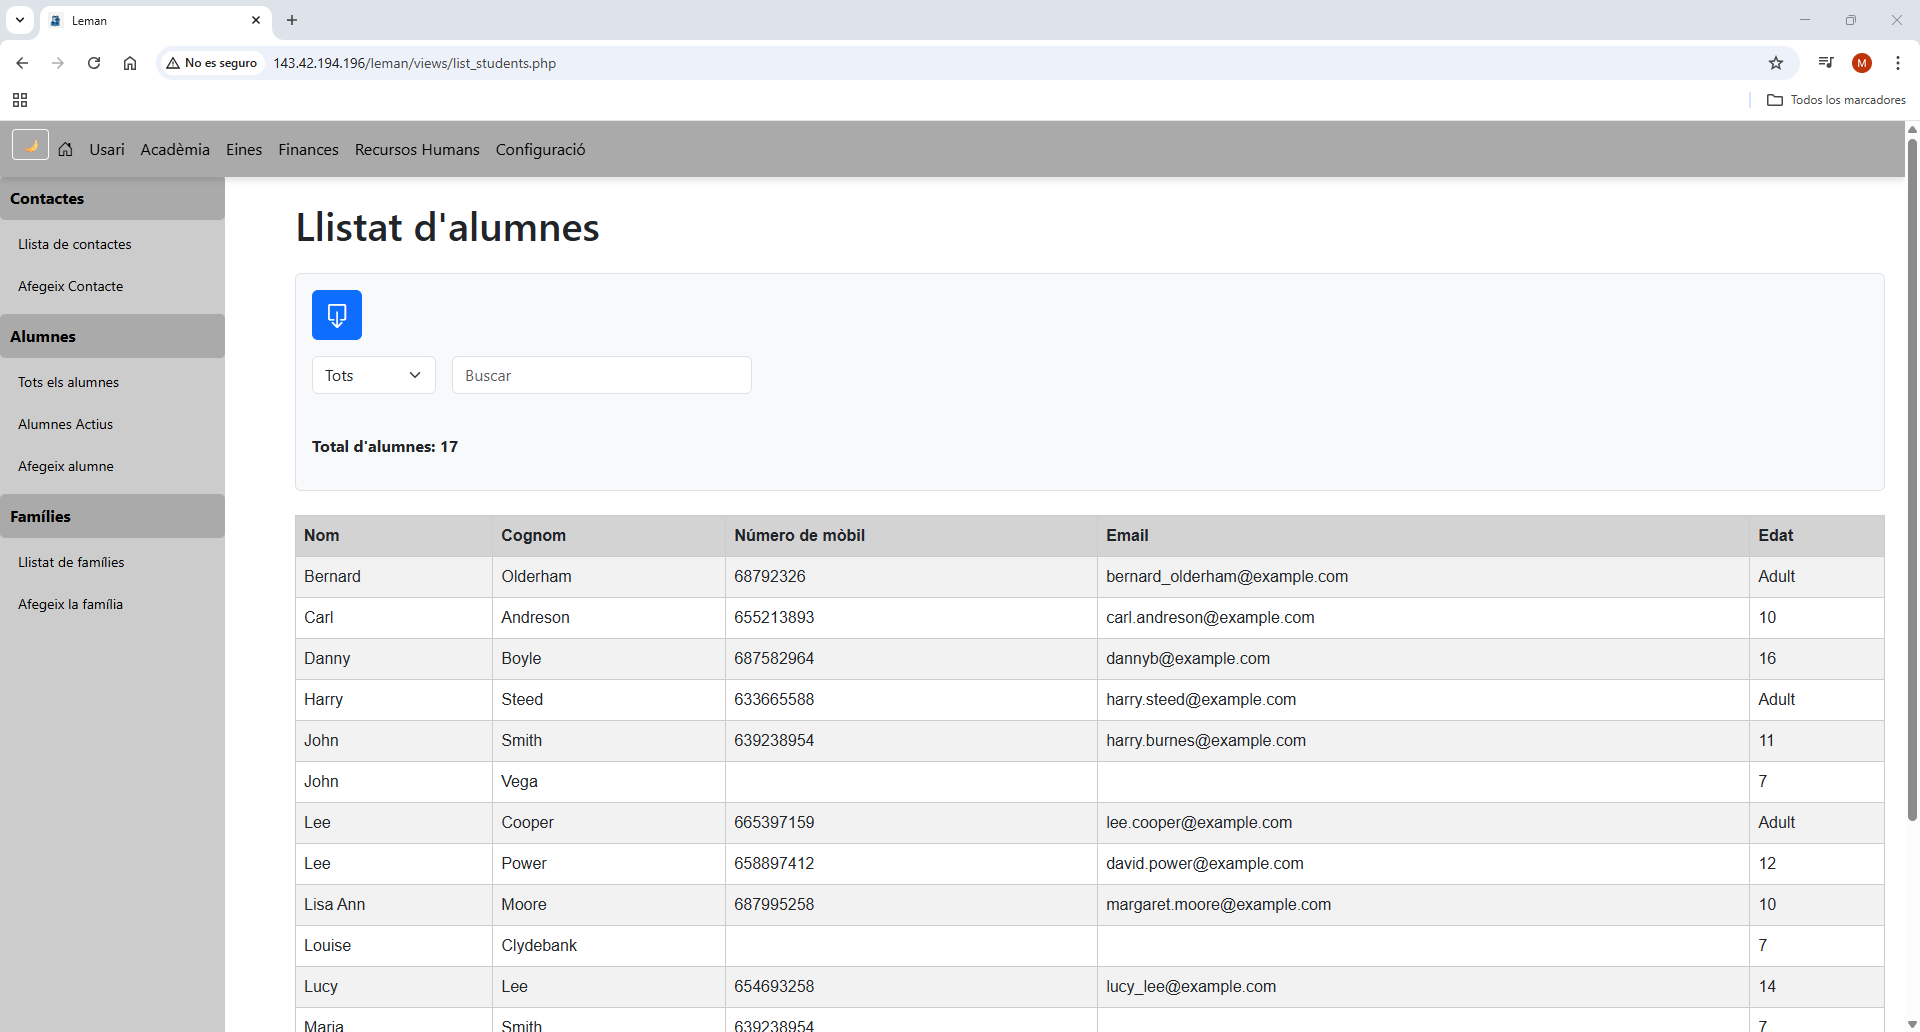Click the browser address bar URL
1920x1032 pixels.
click(415, 63)
